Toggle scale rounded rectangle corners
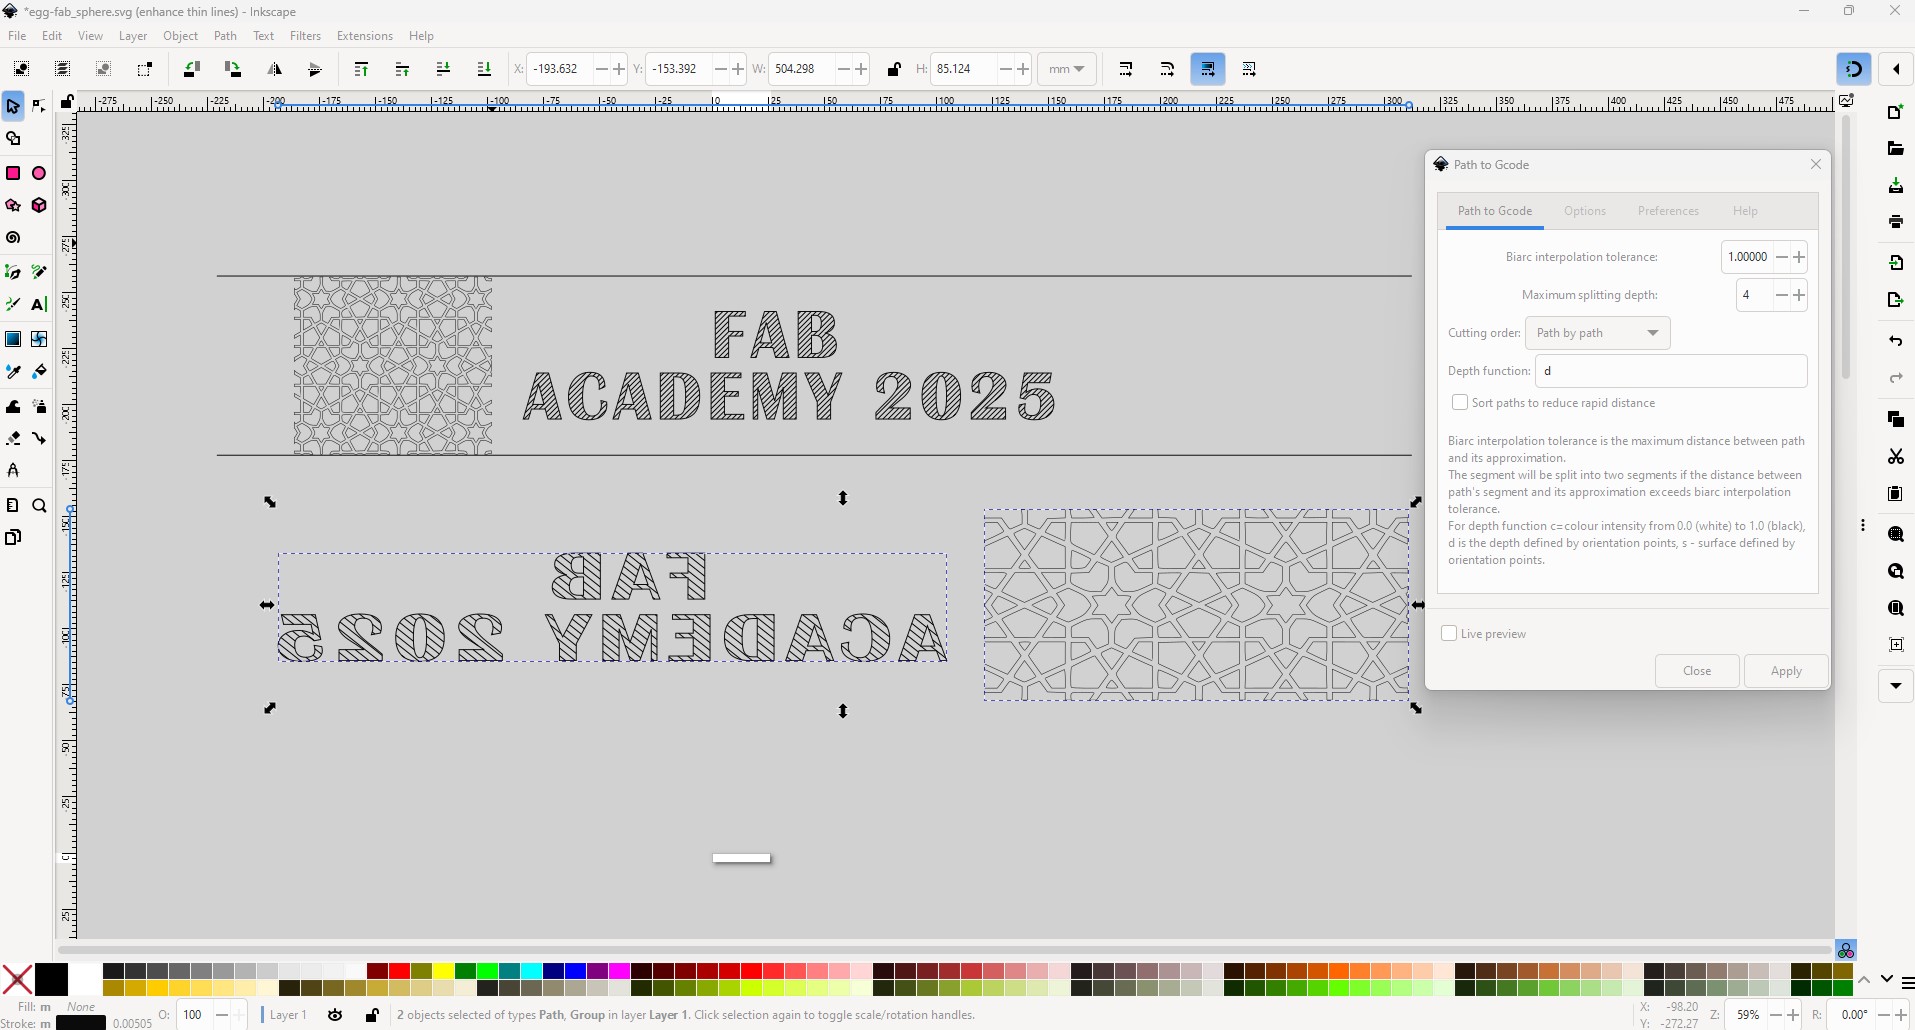 pos(1167,69)
